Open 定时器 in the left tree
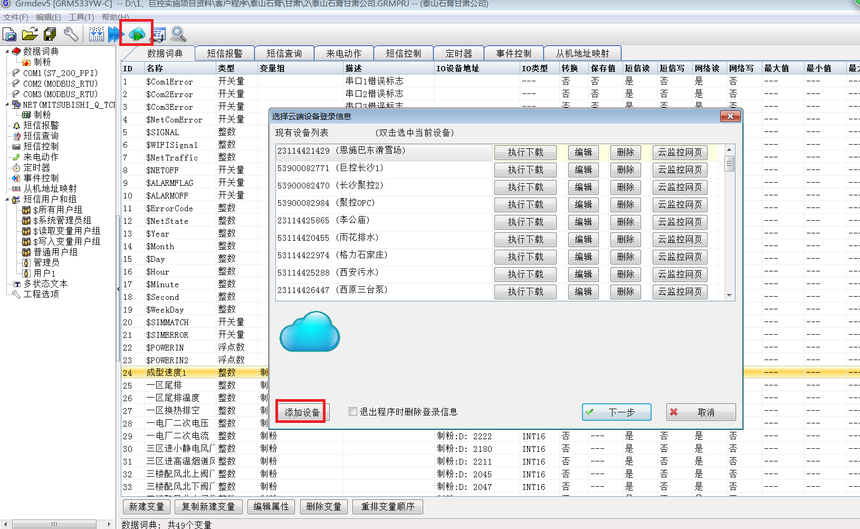The height and width of the screenshot is (529, 860). click(x=36, y=168)
